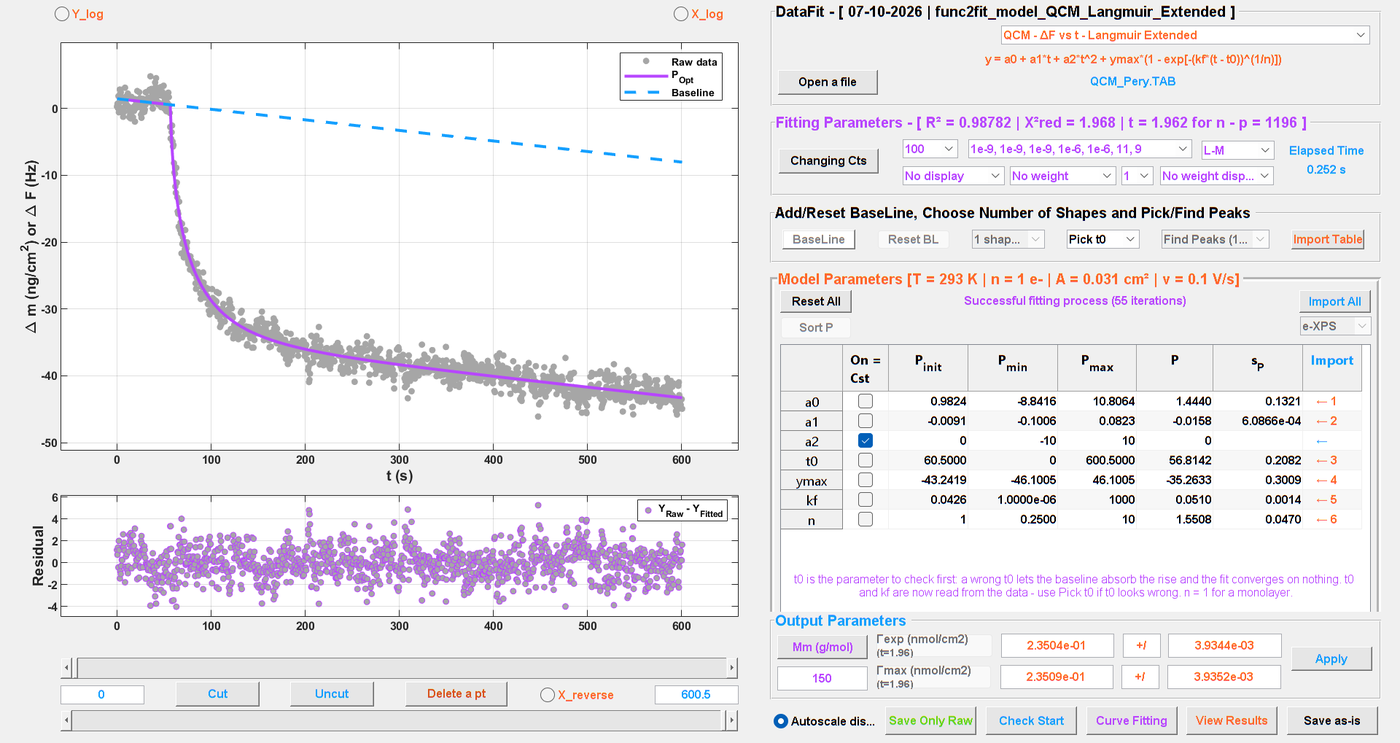Click the upper range slider track

pos(400,667)
